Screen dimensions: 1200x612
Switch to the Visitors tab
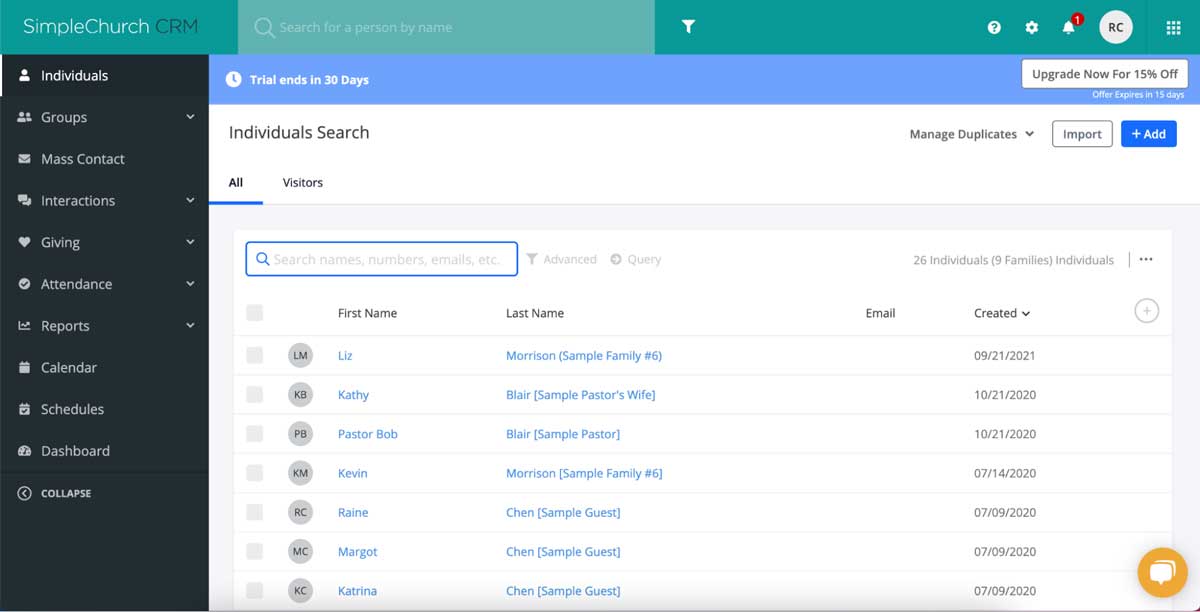tap(302, 182)
